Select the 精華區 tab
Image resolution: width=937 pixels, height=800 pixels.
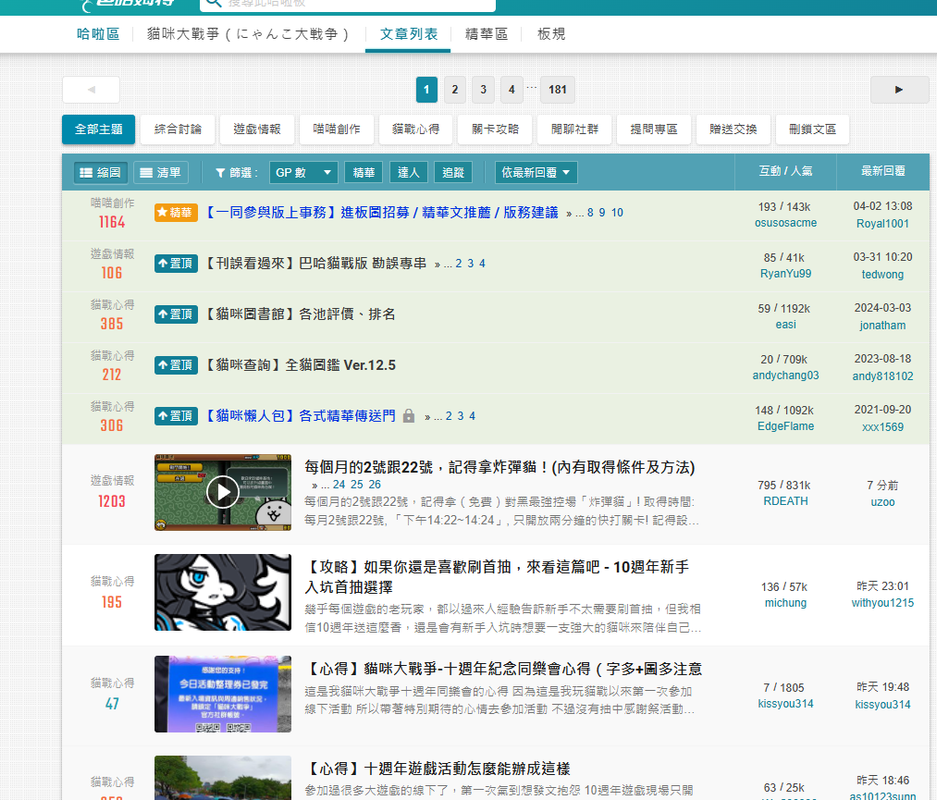click(486, 34)
